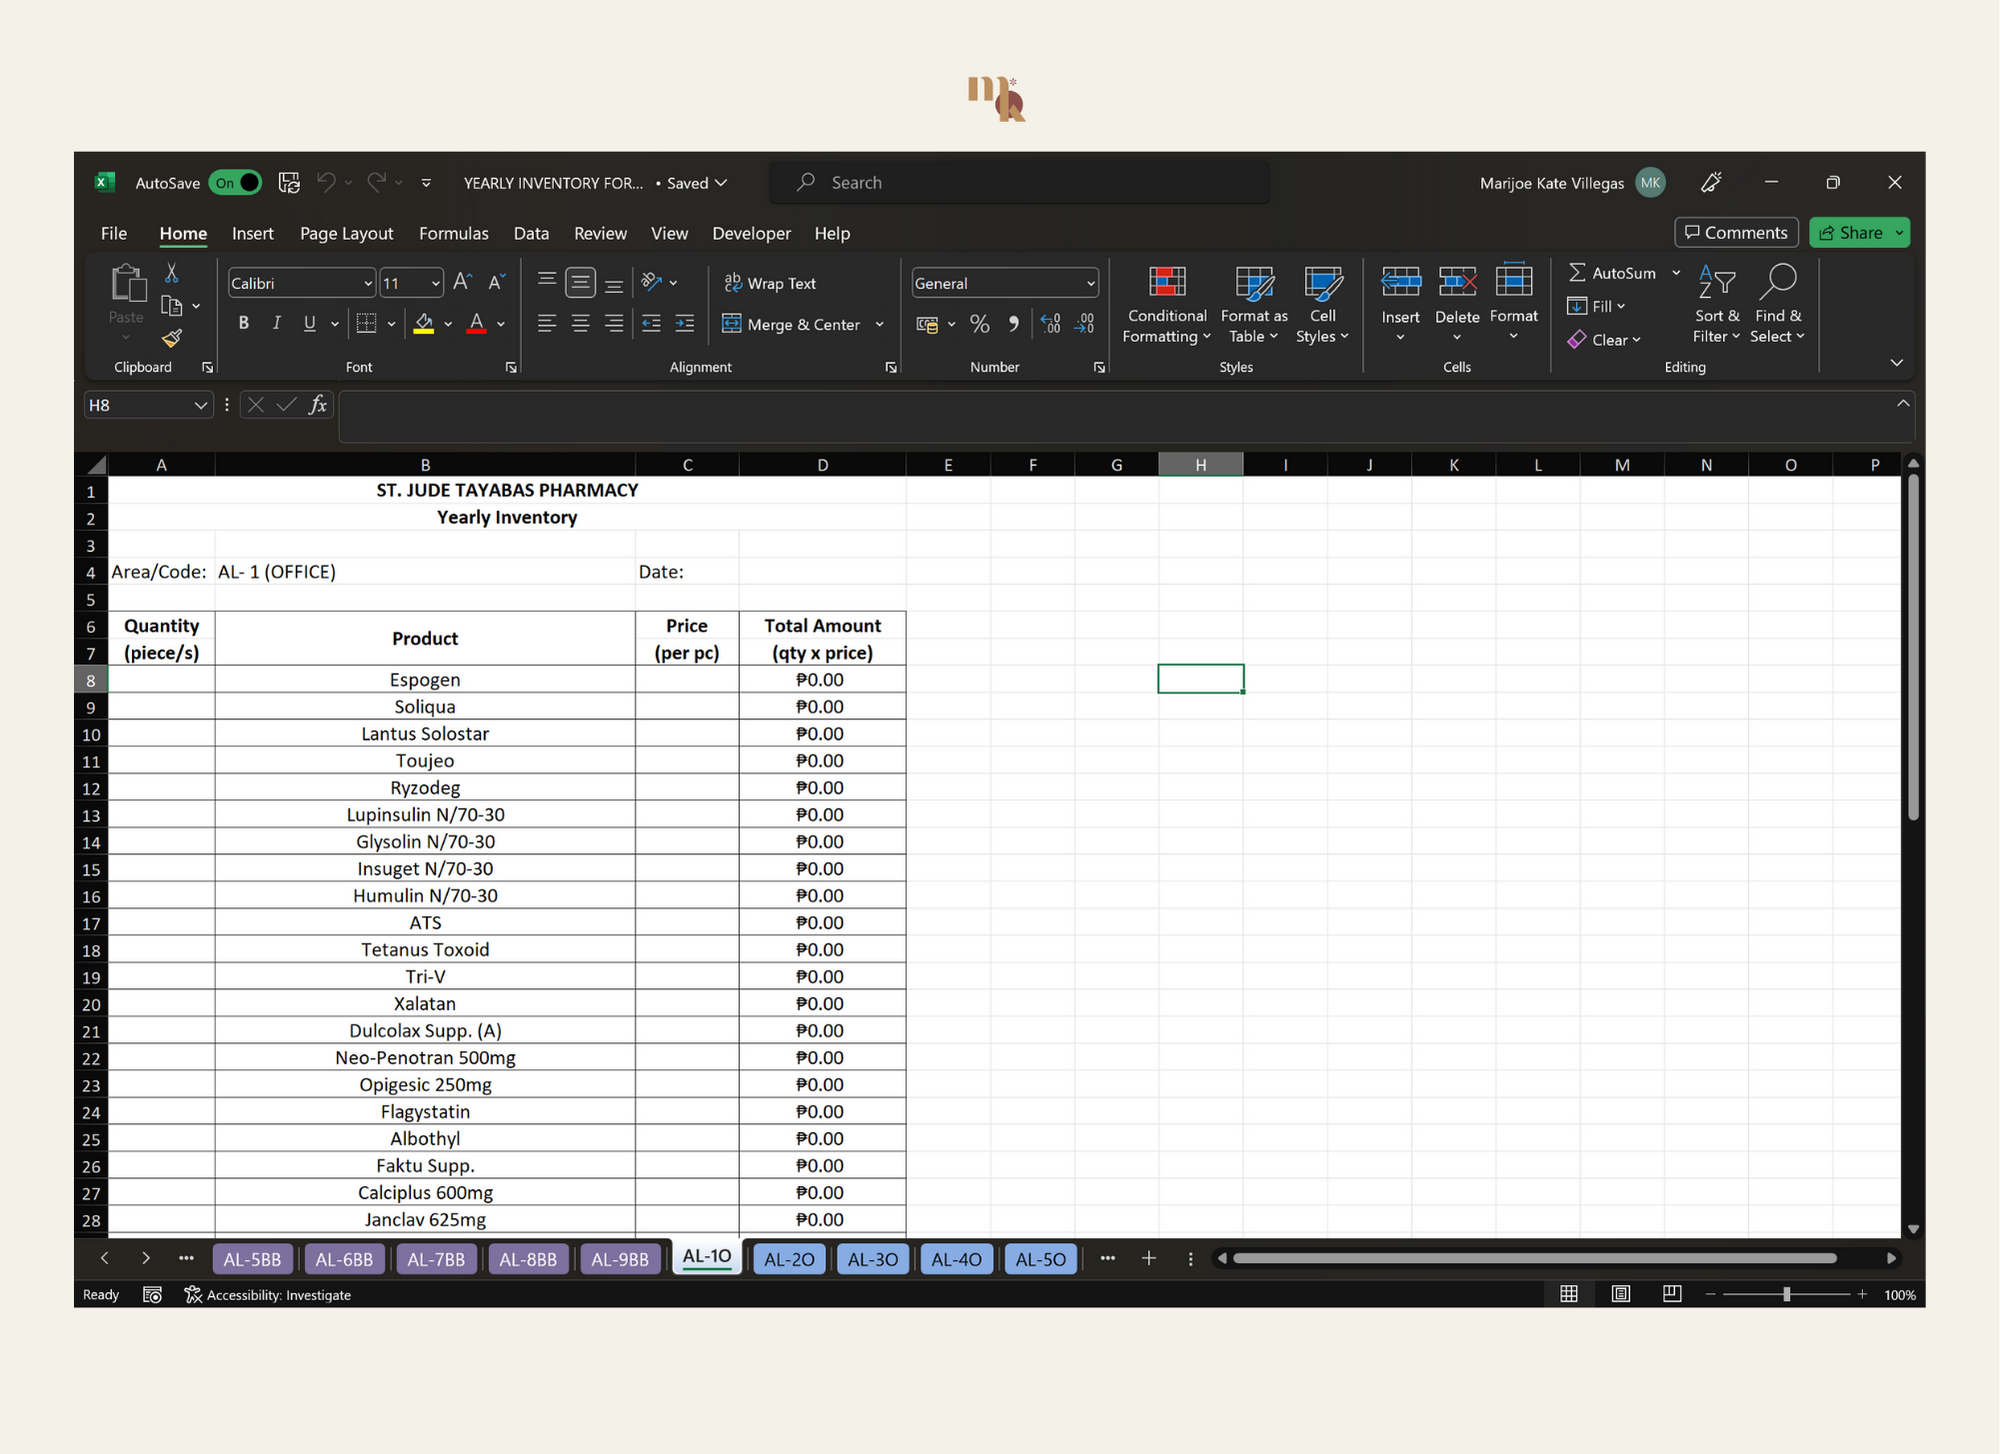2000x1454 pixels.
Task: Click the Copy icon
Action: 172,306
